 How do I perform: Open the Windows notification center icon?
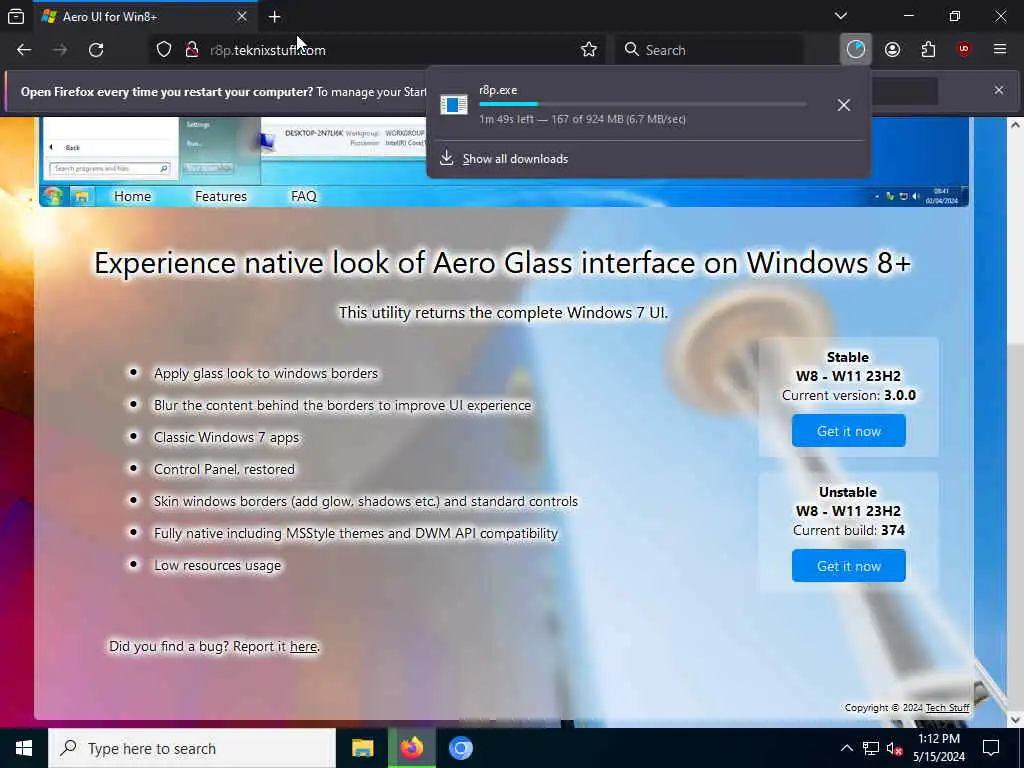991,748
